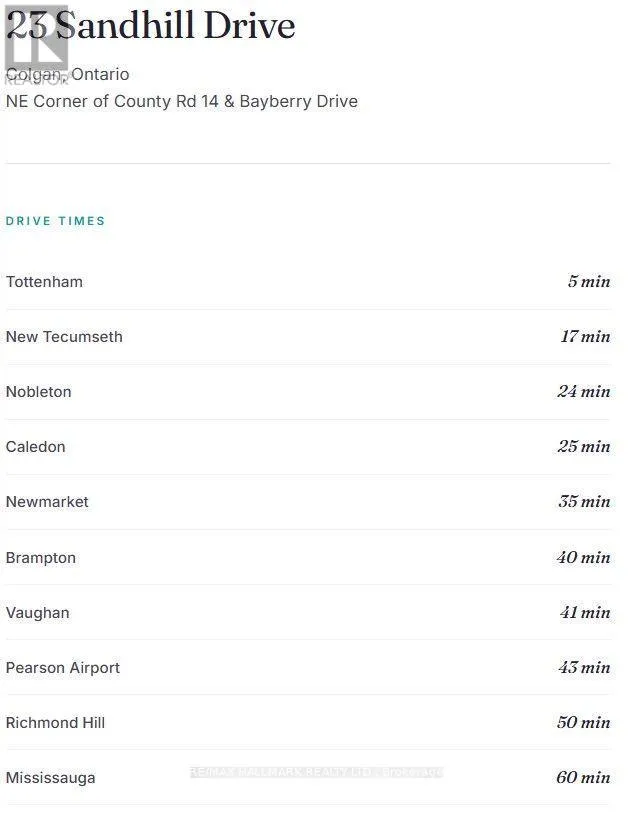Viewport: 633px width, 828px height.
Task: Select the Mississauga destination
Action: pyautogui.click(x=51, y=778)
